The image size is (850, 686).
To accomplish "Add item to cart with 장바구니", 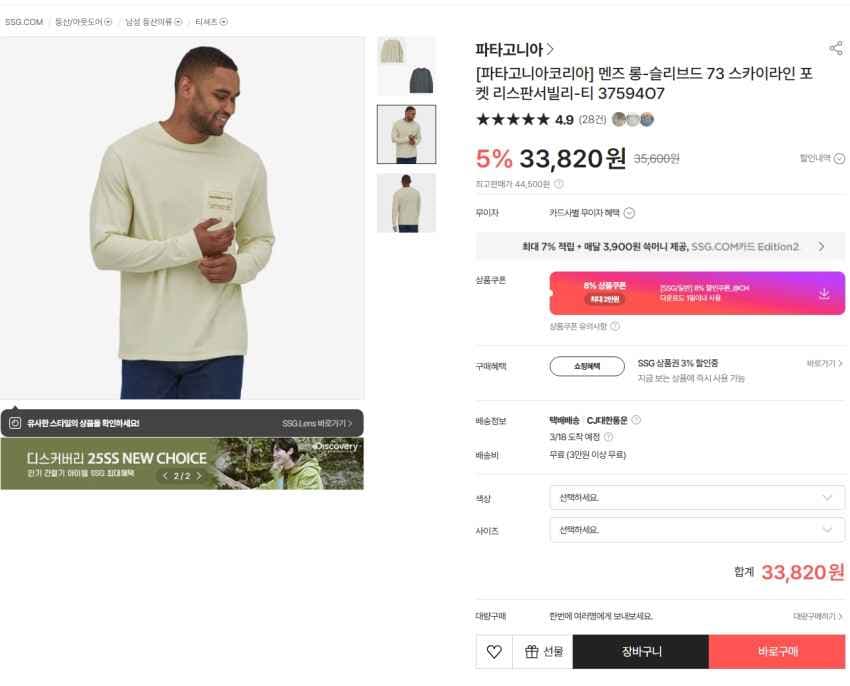I will point(641,652).
